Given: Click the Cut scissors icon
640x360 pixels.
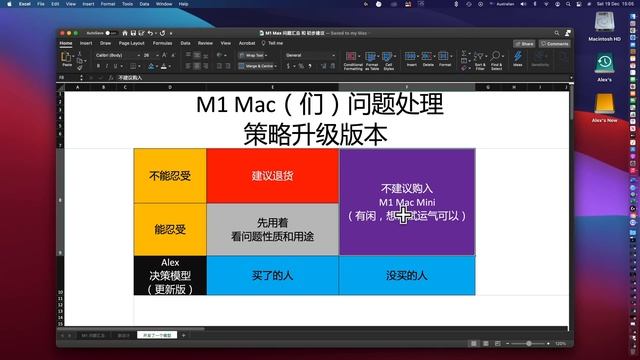Looking at the screenshot, I should pos(79,53).
